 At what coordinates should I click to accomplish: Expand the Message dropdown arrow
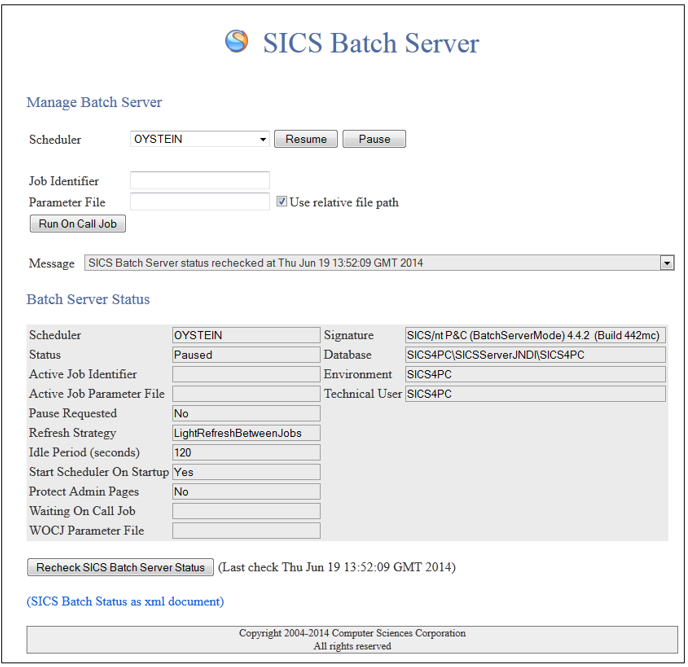pyautogui.click(x=667, y=263)
